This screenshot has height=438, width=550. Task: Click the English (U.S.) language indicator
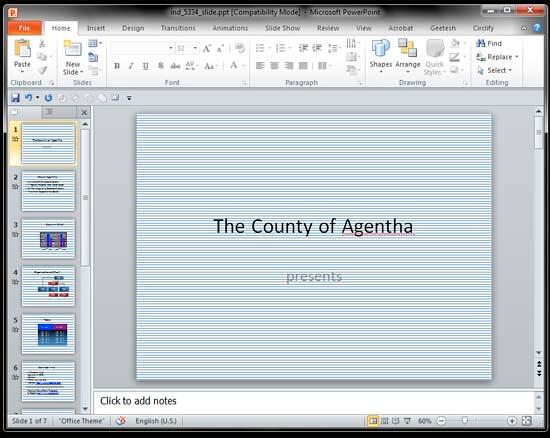click(x=156, y=420)
